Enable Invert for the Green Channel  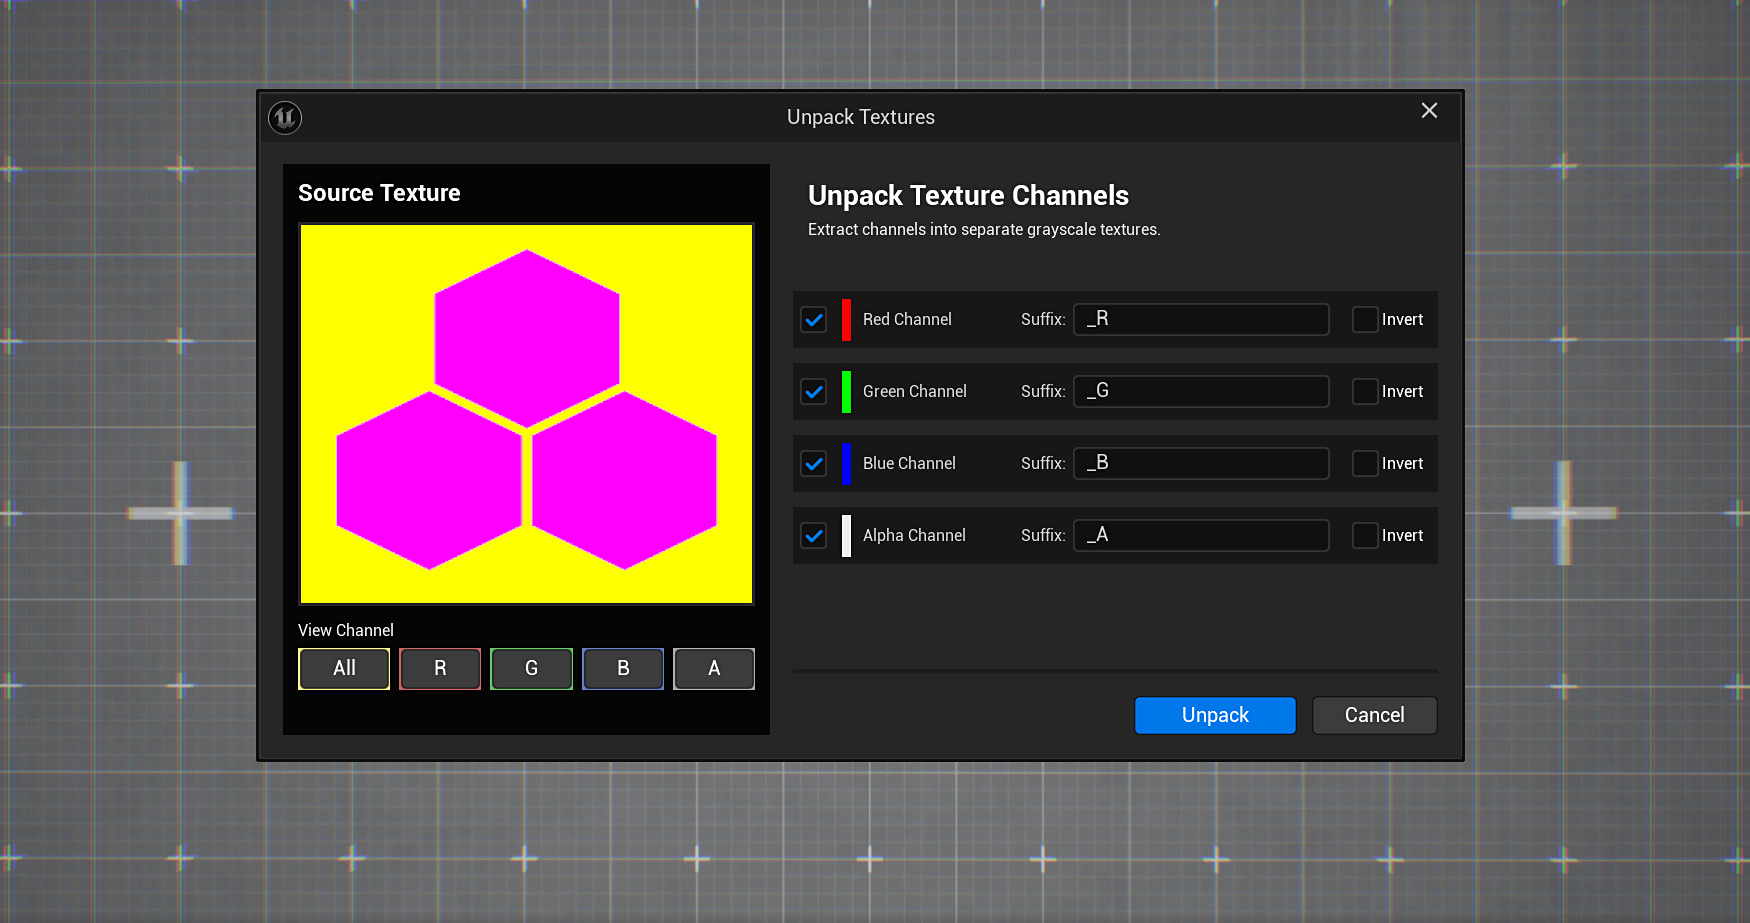[1364, 391]
